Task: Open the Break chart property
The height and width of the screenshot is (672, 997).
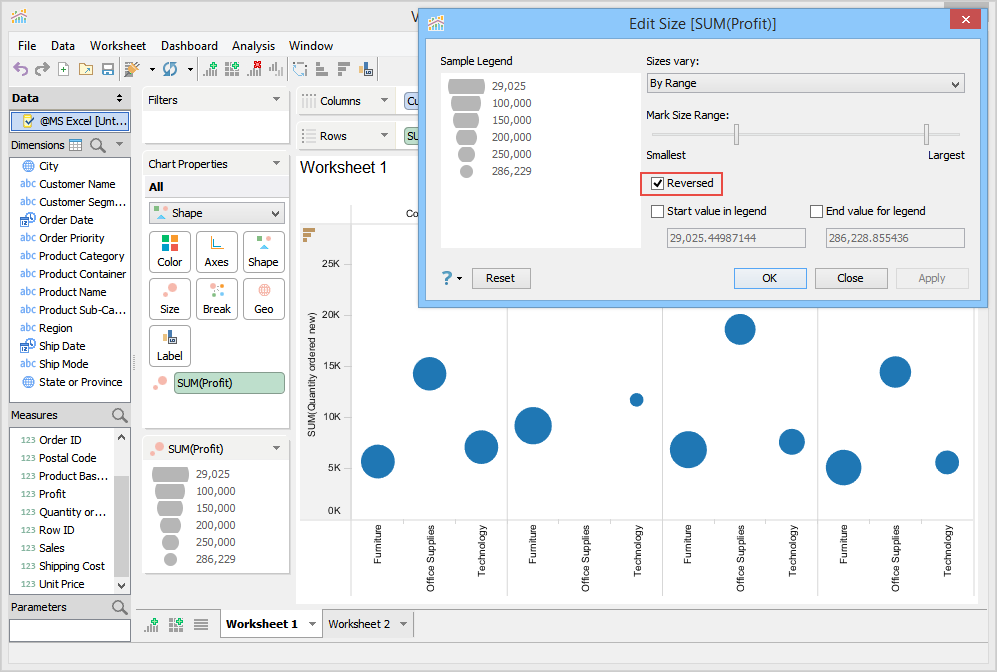Action: [217, 299]
